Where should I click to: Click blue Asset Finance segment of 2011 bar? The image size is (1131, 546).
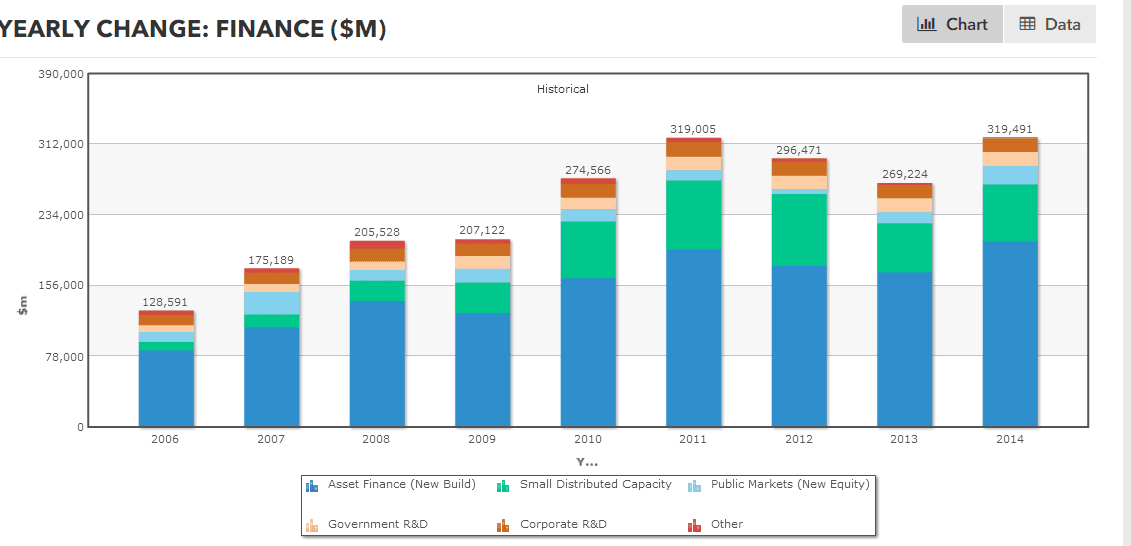693,338
